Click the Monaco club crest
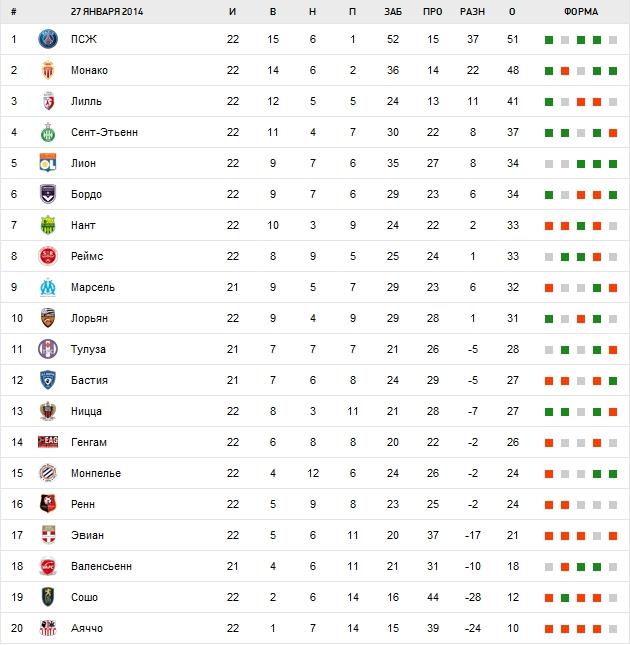This screenshot has height=645, width=630. click(x=47, y=71)
